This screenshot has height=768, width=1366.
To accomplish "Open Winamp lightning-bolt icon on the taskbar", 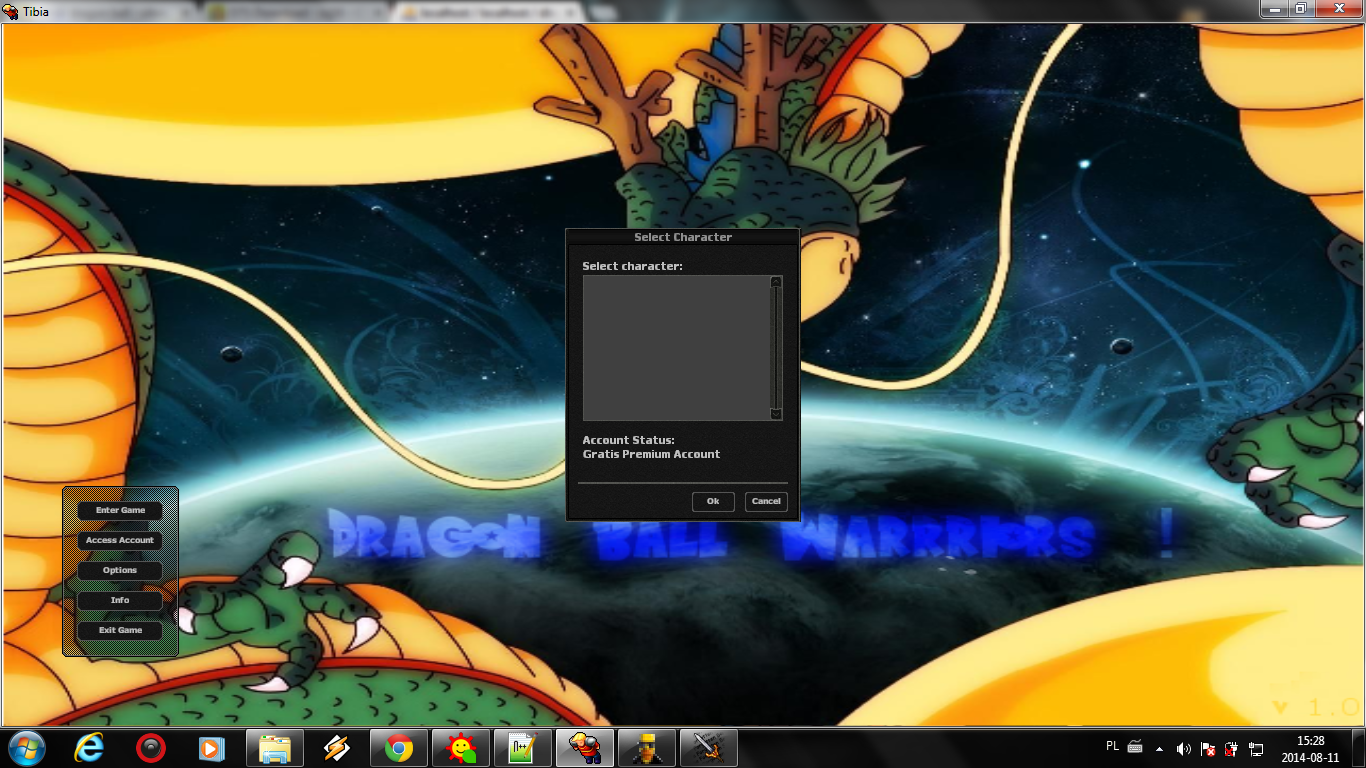I will tap(337, 747).
